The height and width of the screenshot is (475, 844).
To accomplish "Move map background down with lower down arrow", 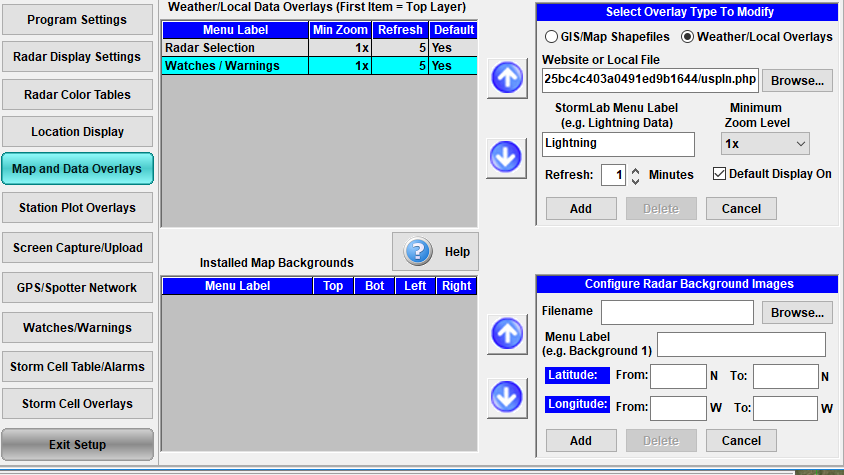I will [x=507, y=398].
